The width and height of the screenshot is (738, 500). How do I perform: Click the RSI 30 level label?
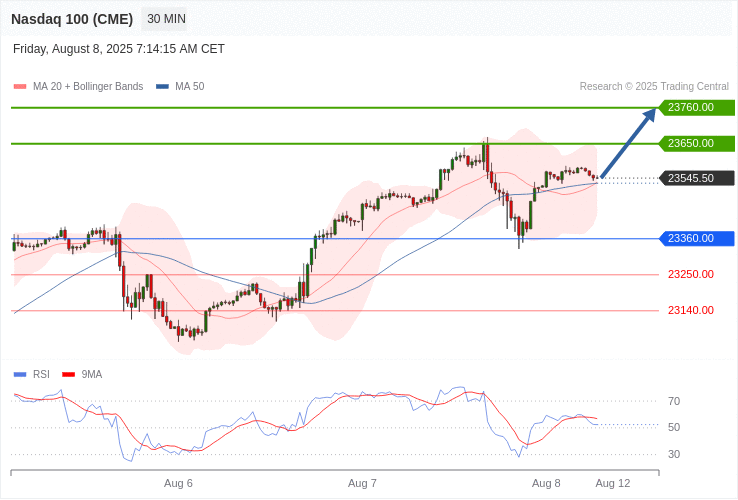(674, 454)
